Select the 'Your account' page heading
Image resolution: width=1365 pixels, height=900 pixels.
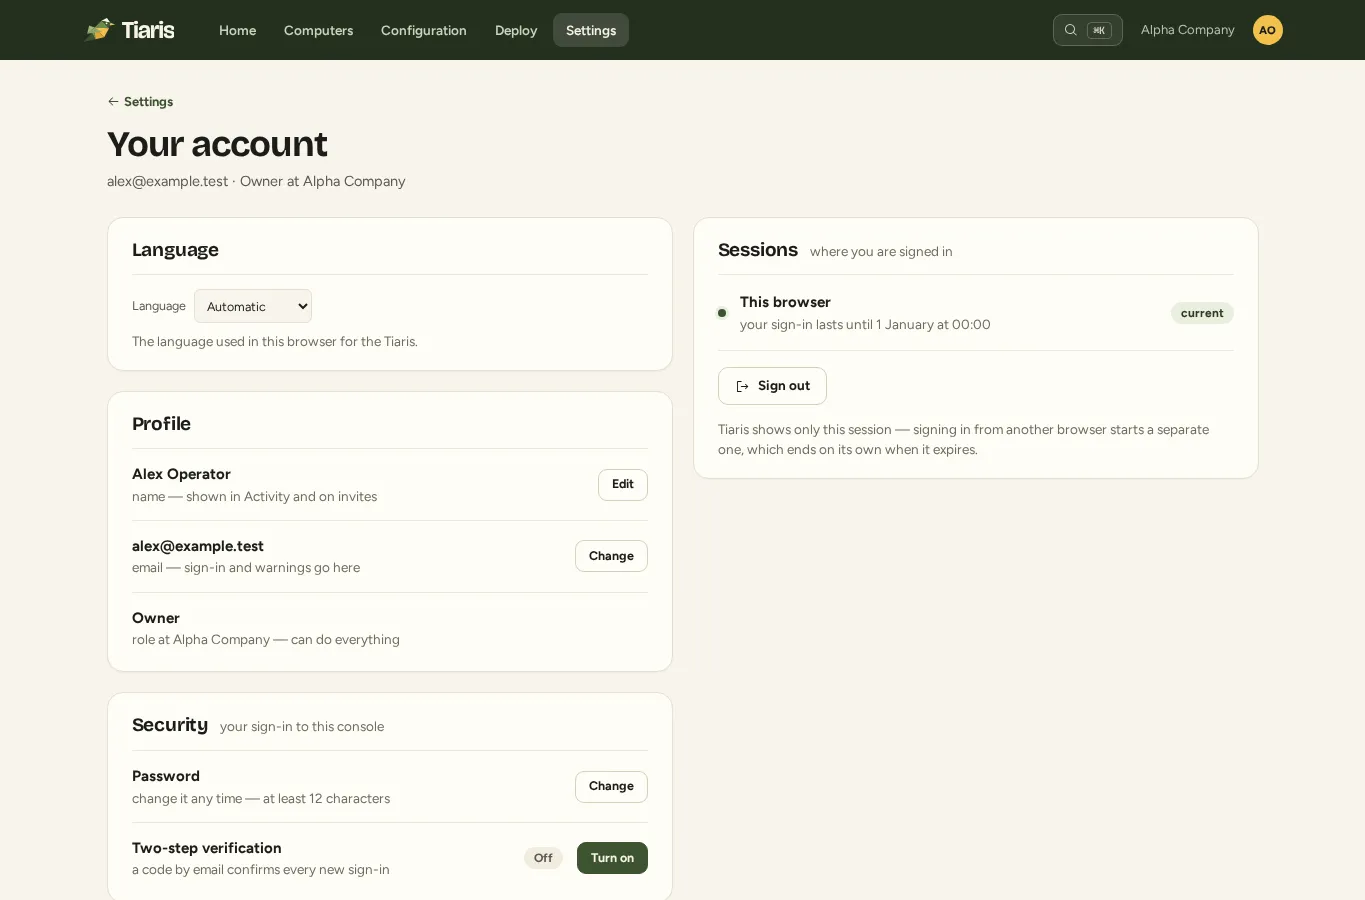[217, 144]
